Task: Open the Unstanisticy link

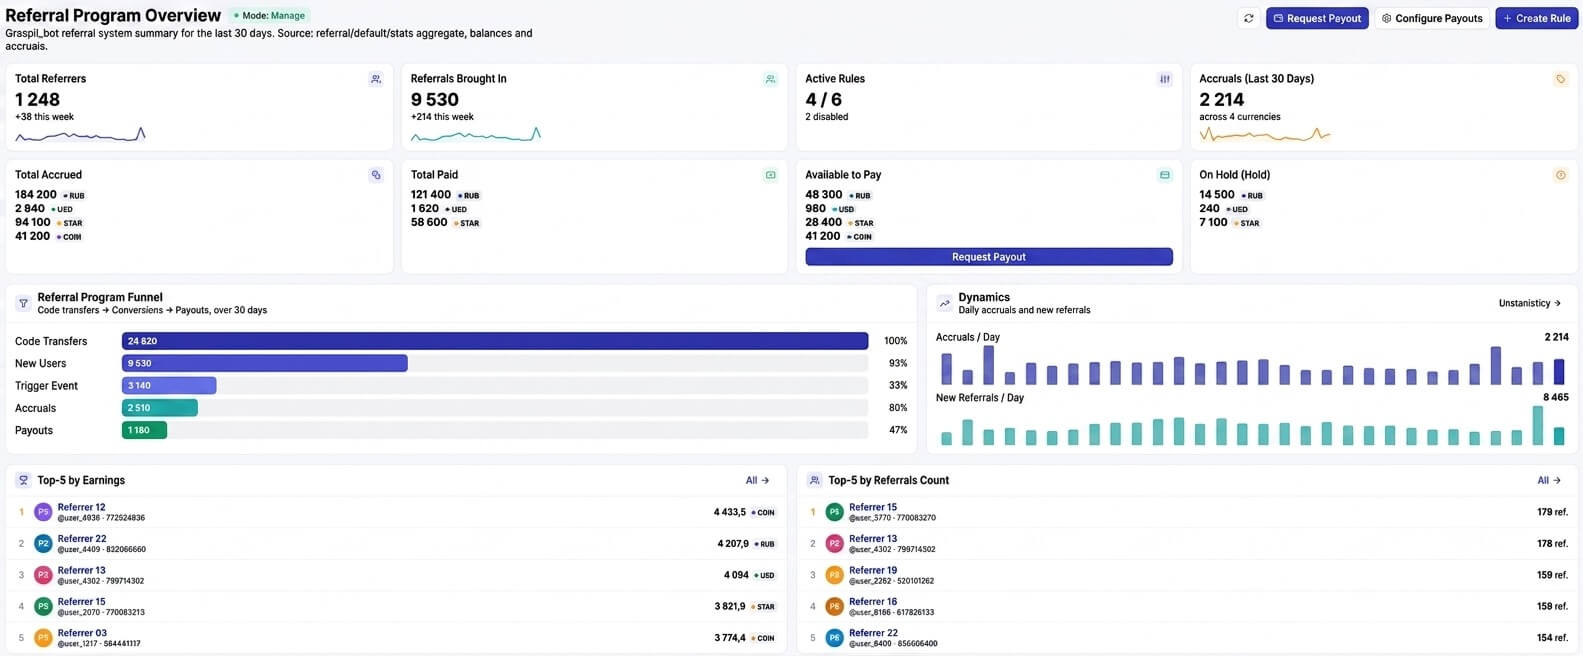Action: (x=1530, y=303)
